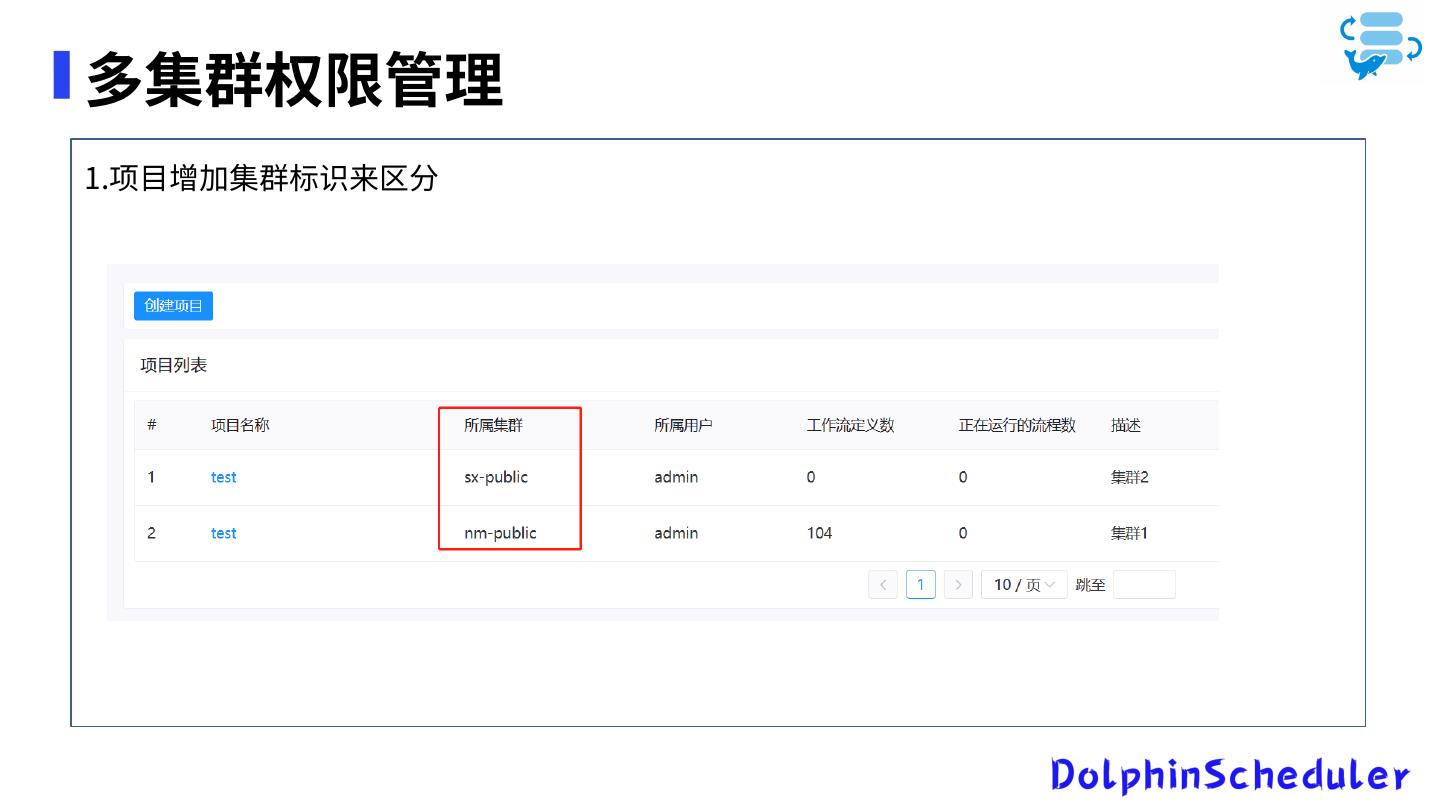Click the 正在运行的流程数 column header
This screenshot has height=810, width=1440.
(x=1017, y=425)
